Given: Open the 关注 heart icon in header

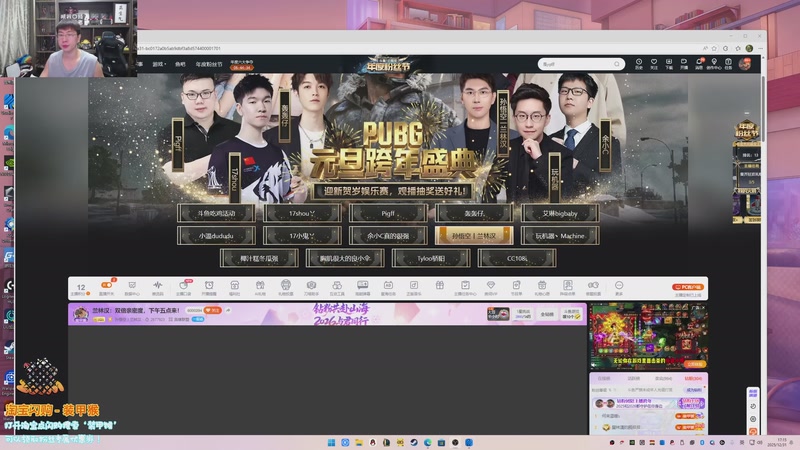Looking at the screenshot, I should 654,63.
